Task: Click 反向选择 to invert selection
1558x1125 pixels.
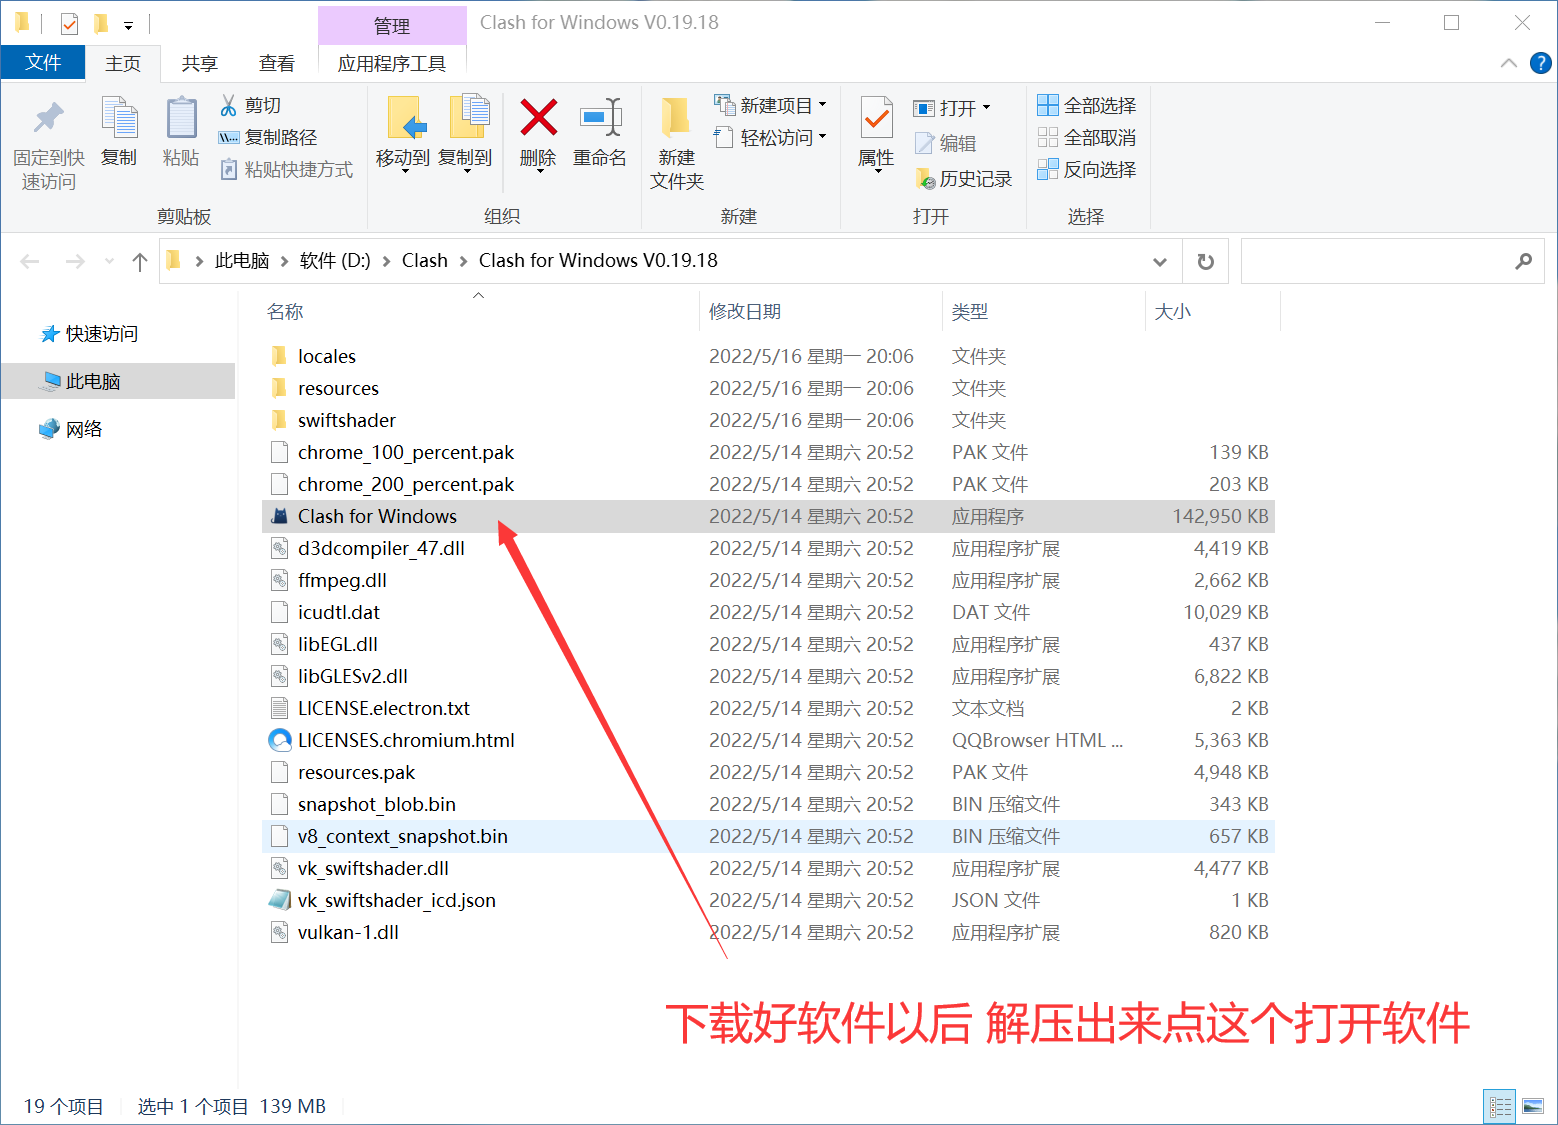Action: pos(1087,169)
